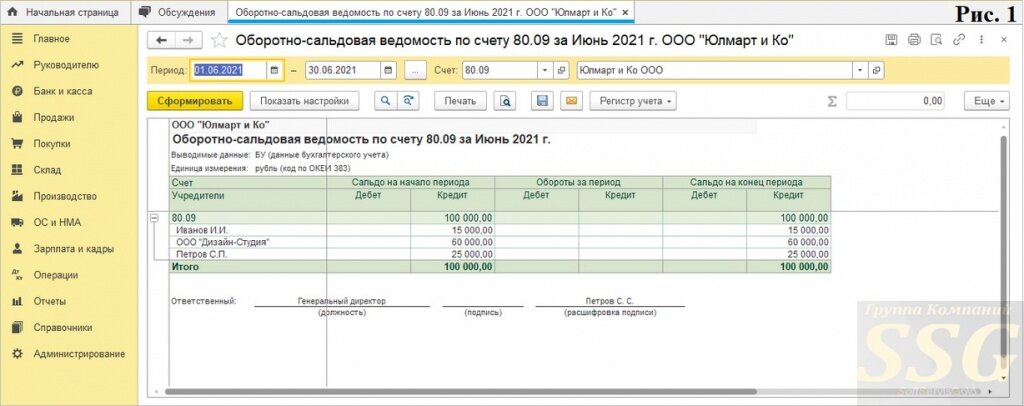
Task: Open ОС и НМА section
Action: (x=69, y=223)
